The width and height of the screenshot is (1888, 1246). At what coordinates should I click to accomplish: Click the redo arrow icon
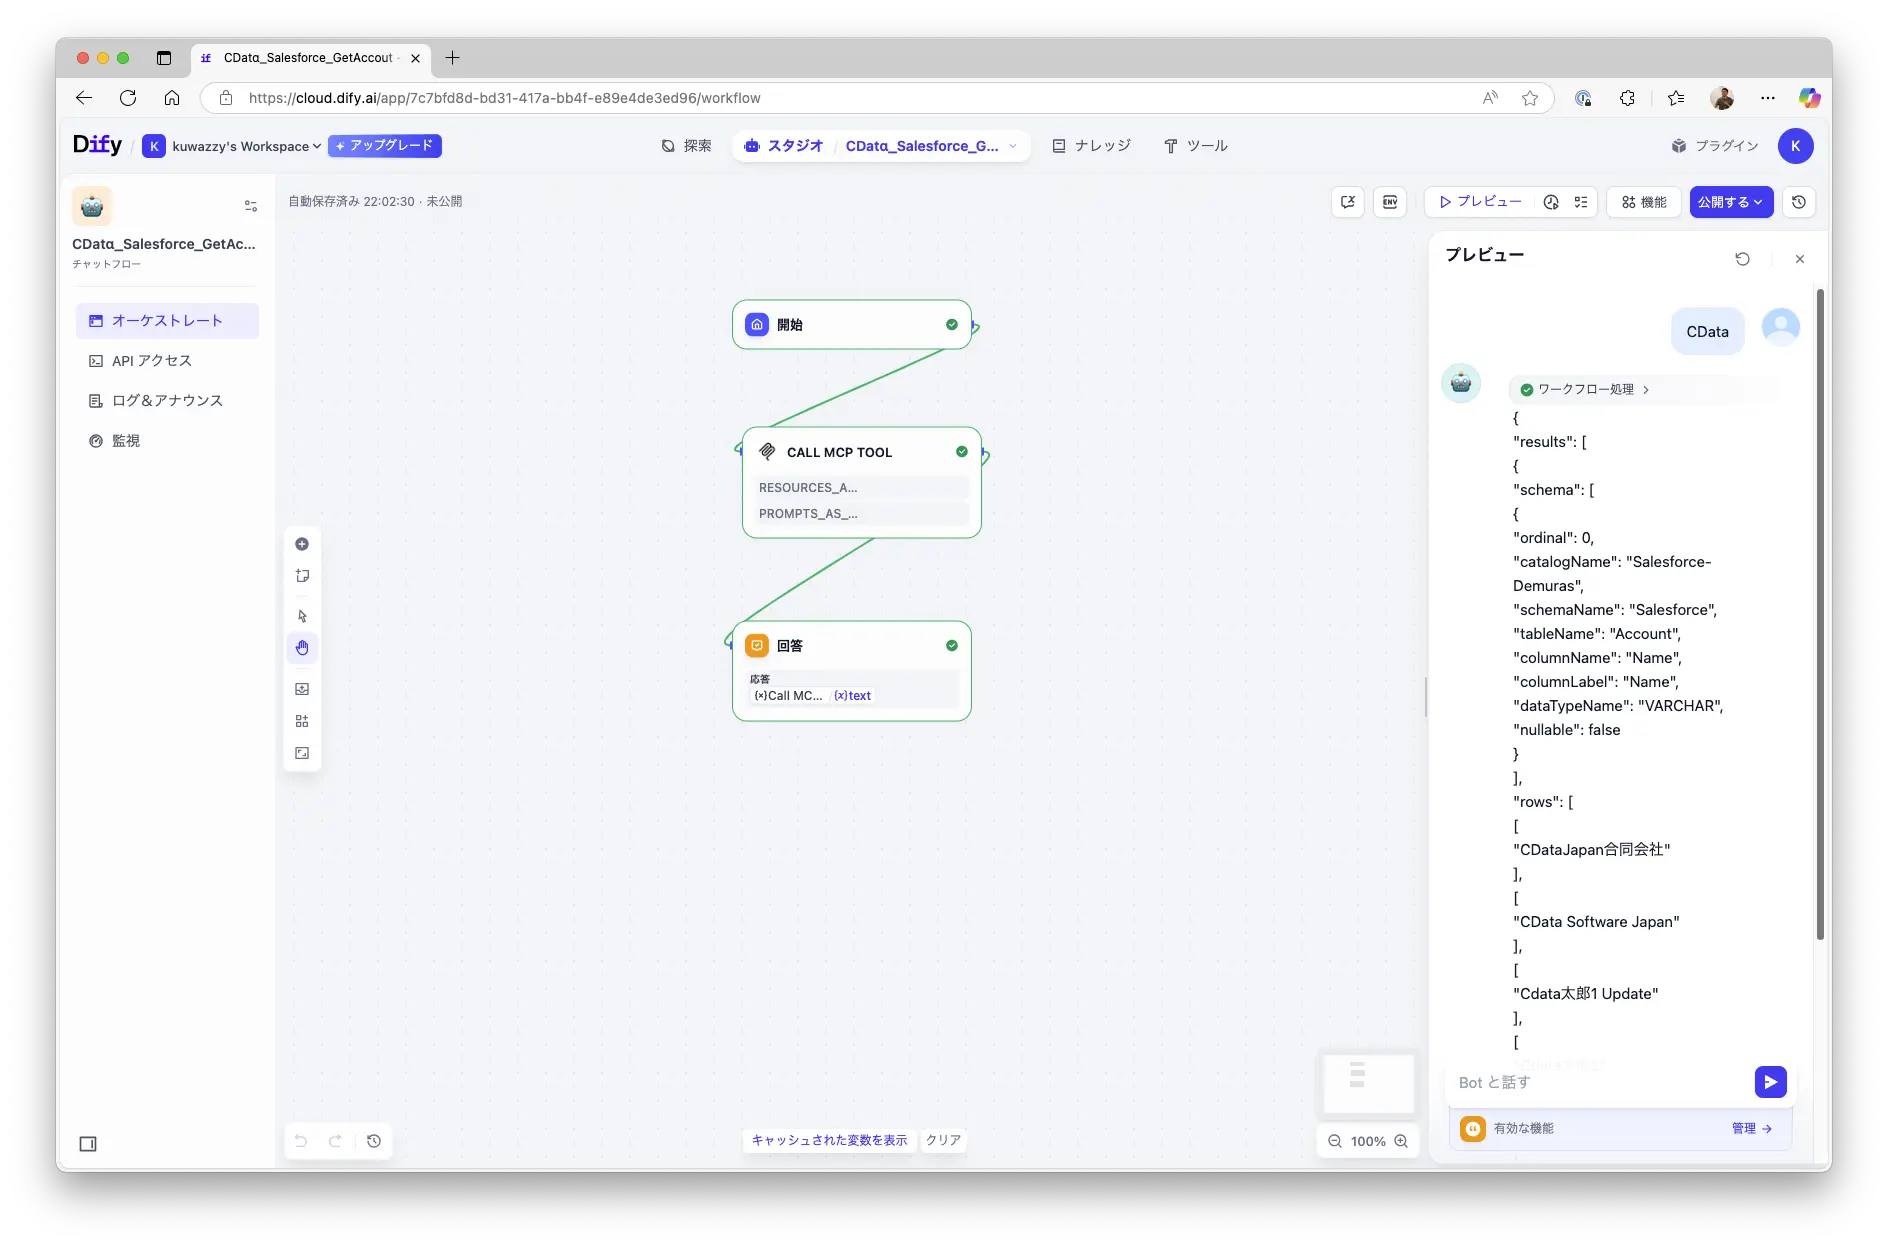pyautogui.click(x=336, y=1141)
